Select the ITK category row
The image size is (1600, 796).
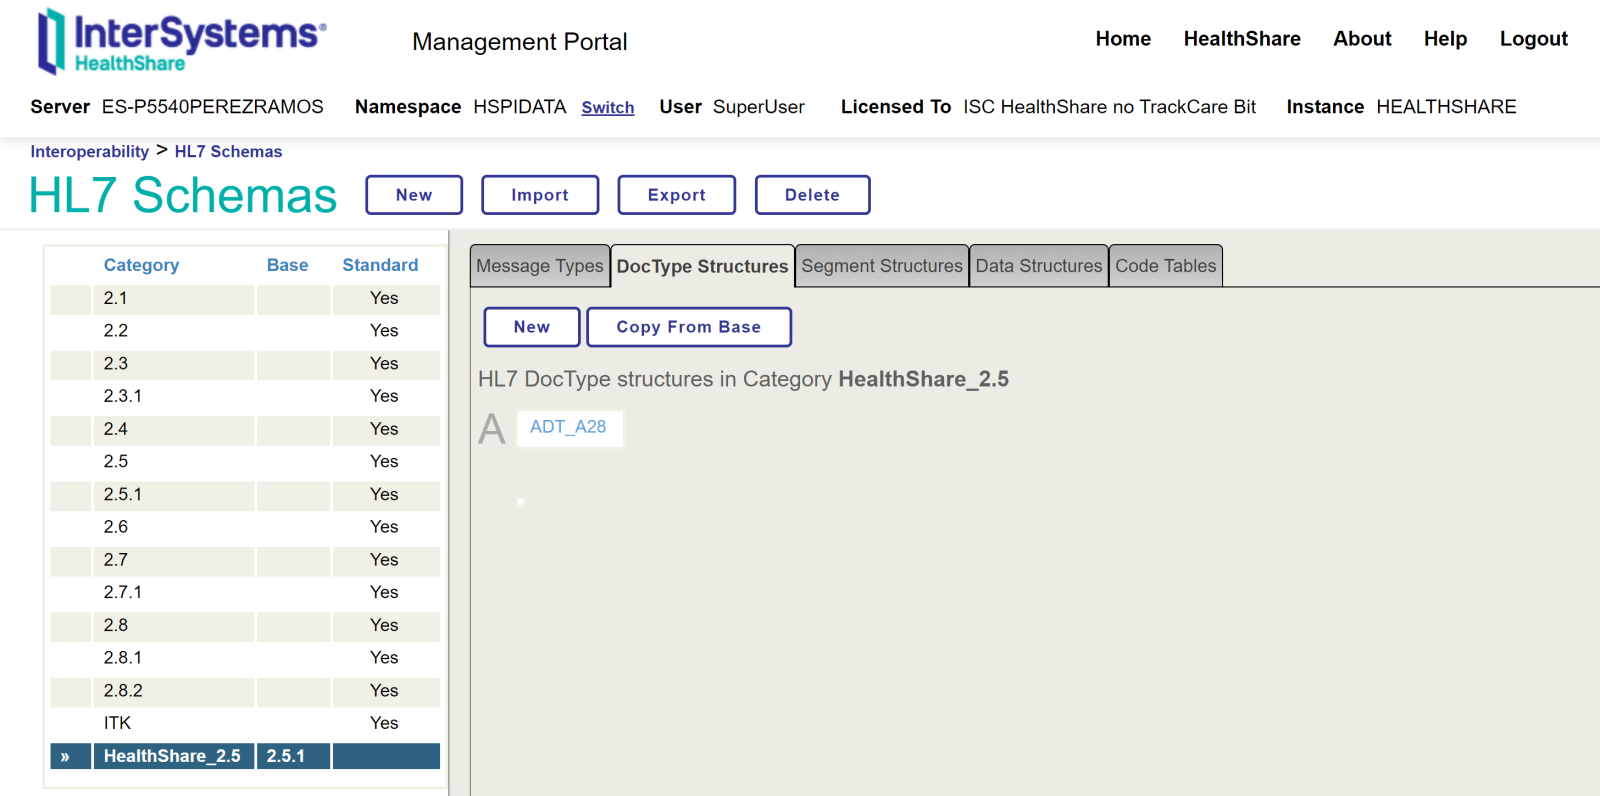(x=117, y=723)
